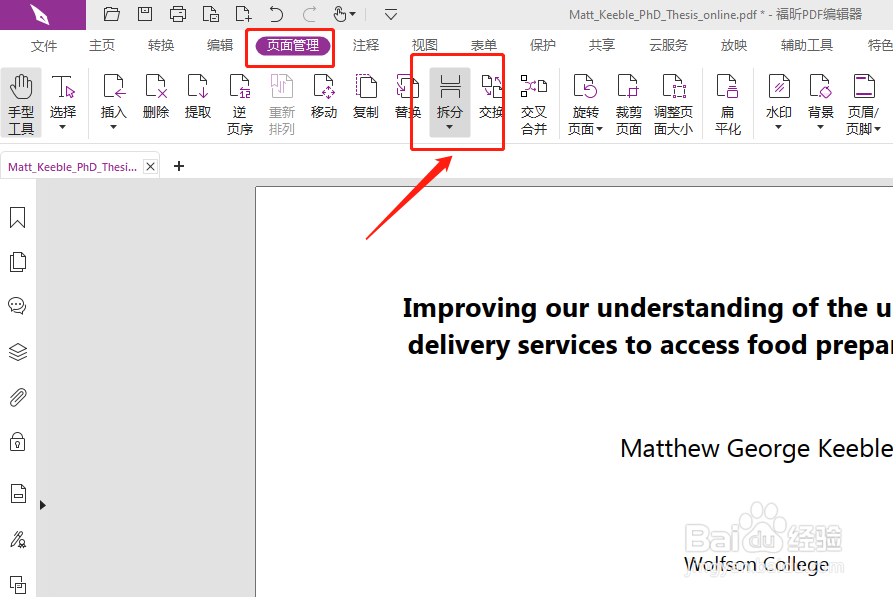Open the 文件 menu

(44, 46)
